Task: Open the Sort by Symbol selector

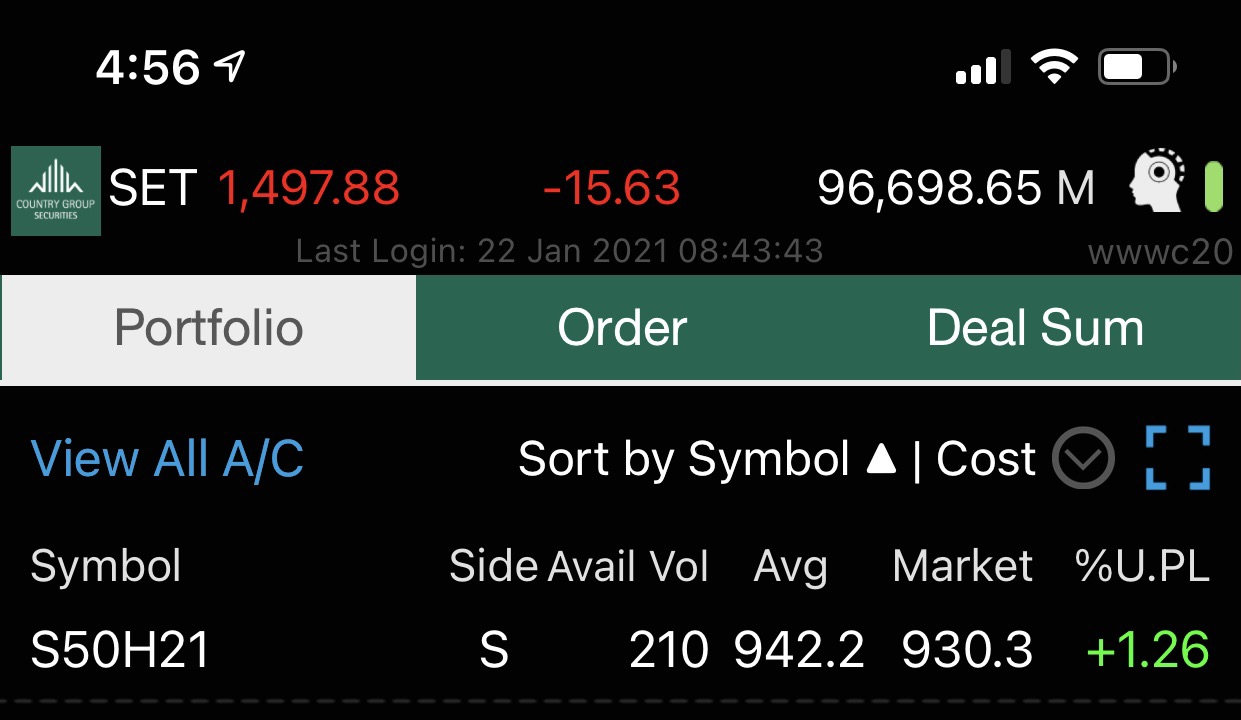Action: click(x=683, y=459)
